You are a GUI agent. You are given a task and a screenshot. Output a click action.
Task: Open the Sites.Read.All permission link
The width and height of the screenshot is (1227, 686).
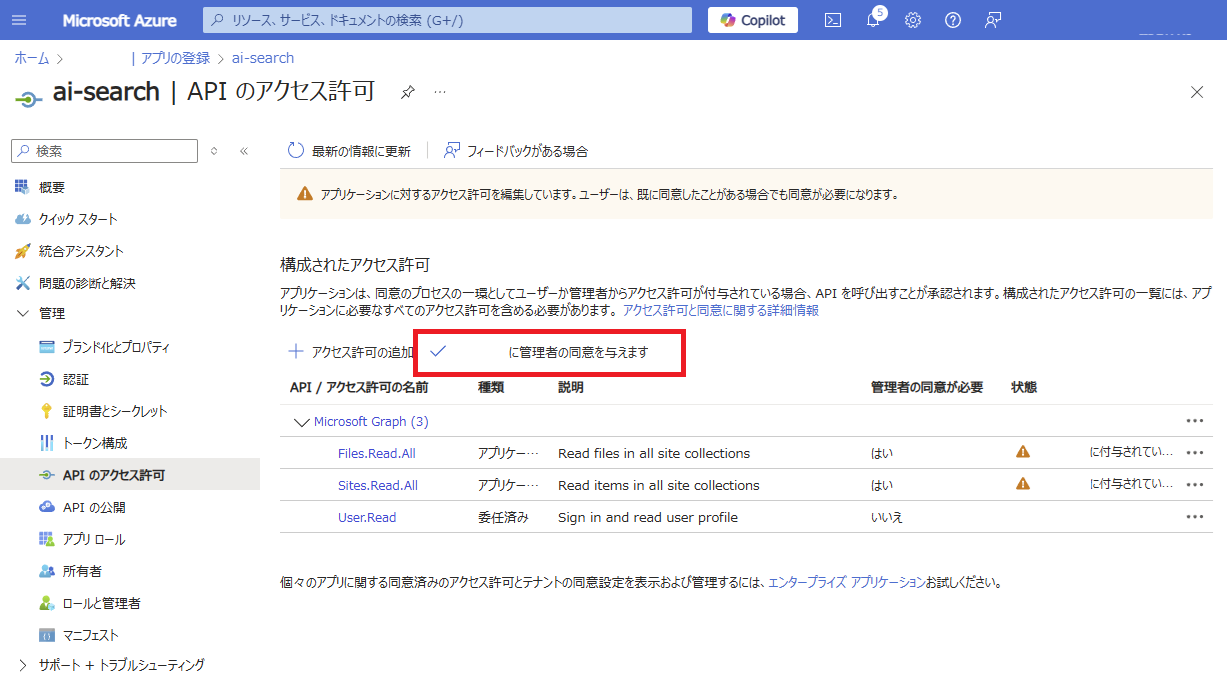click(x=378, y=485)
